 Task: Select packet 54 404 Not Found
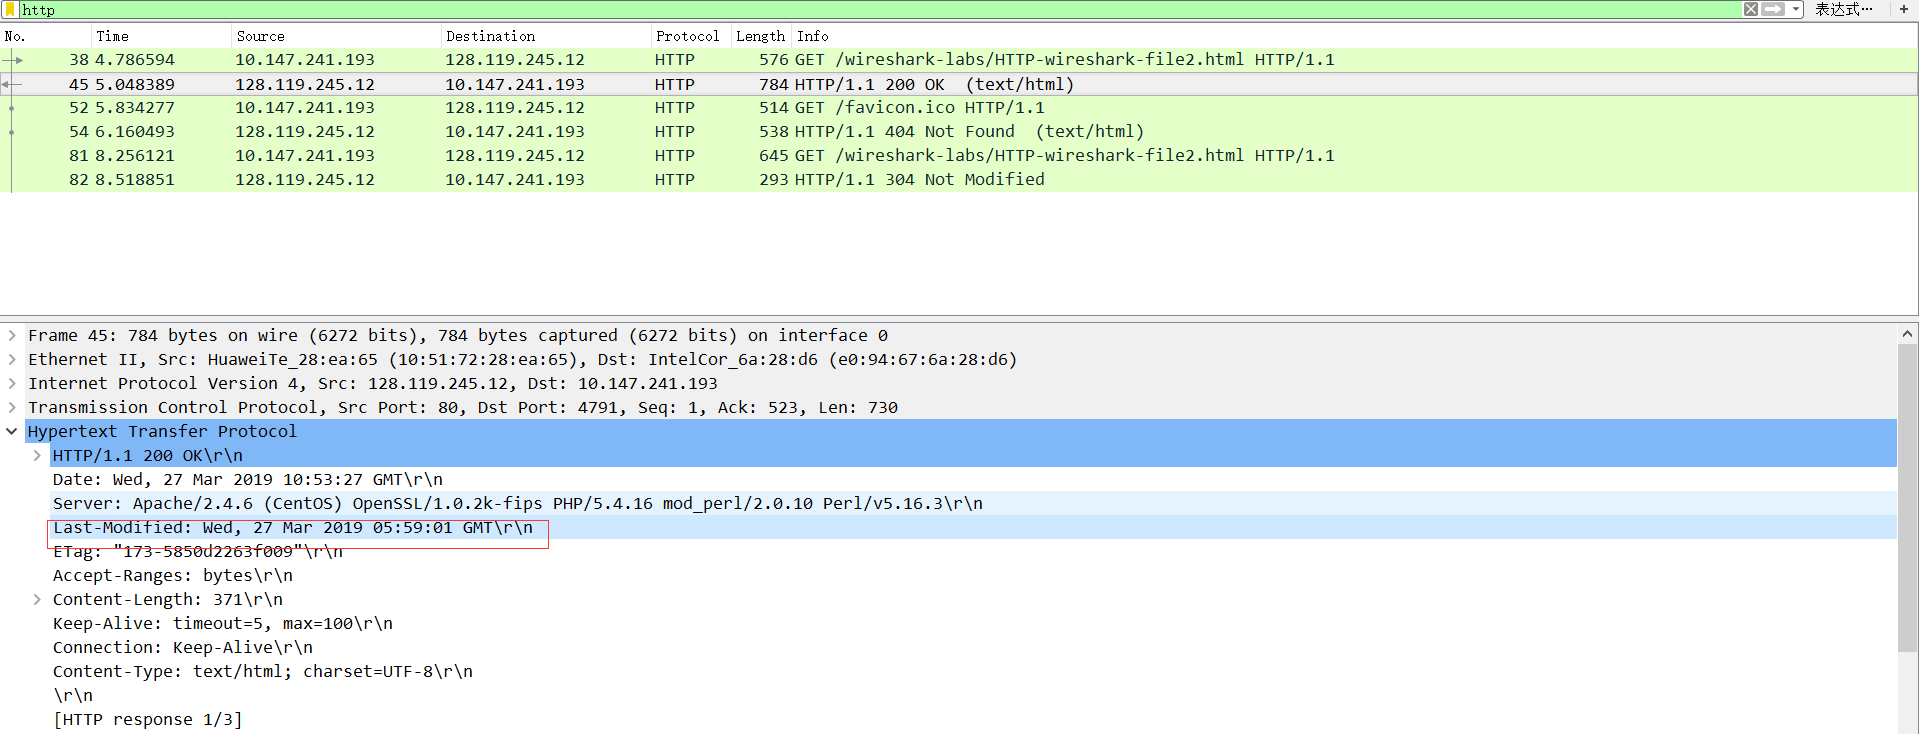pyautogui.click(x=959, y=132)
